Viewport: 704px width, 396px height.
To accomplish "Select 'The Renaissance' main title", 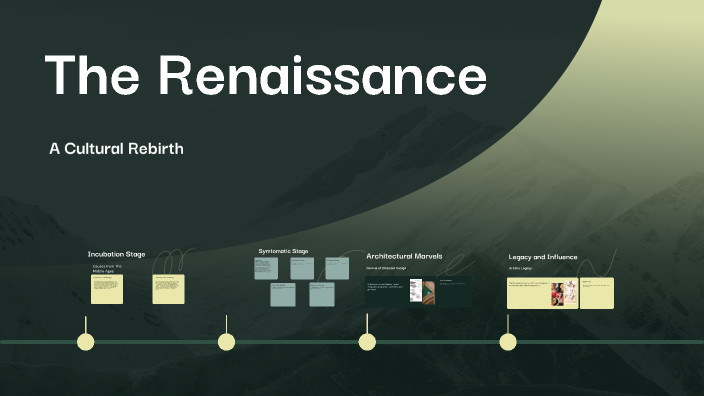I will click(266, 75).
